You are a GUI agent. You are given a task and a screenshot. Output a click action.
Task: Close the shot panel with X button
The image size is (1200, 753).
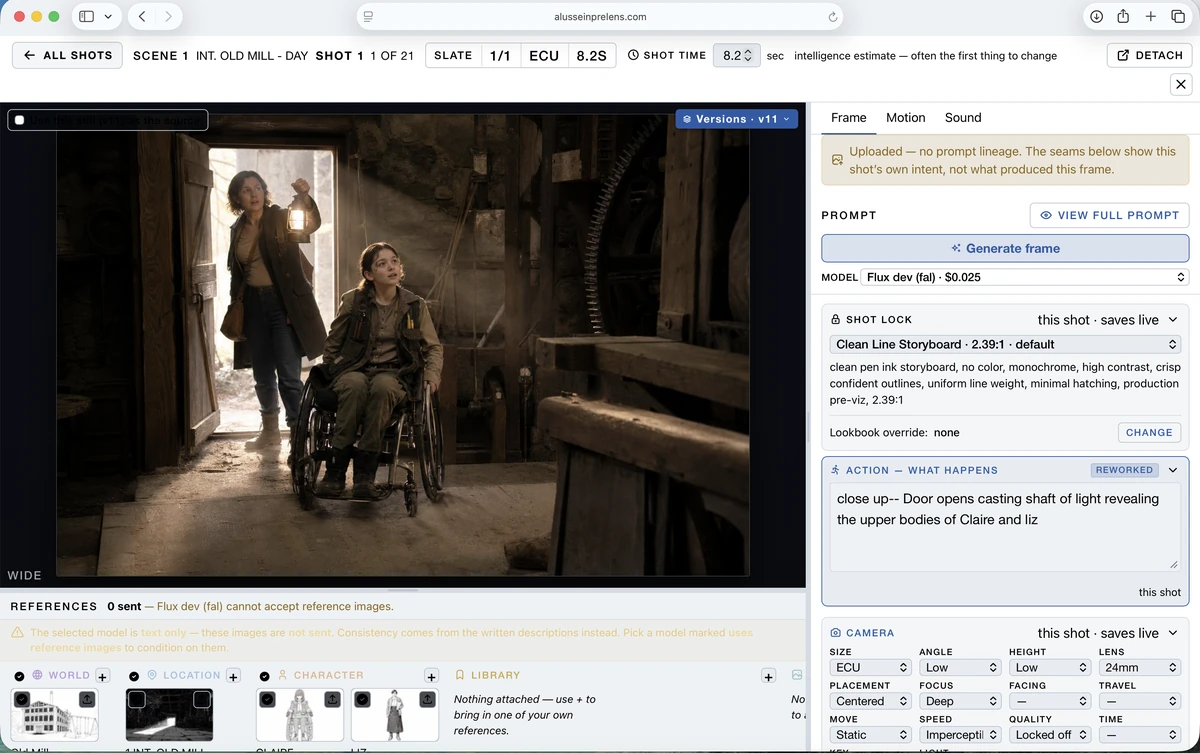(x=1181, y=85)
